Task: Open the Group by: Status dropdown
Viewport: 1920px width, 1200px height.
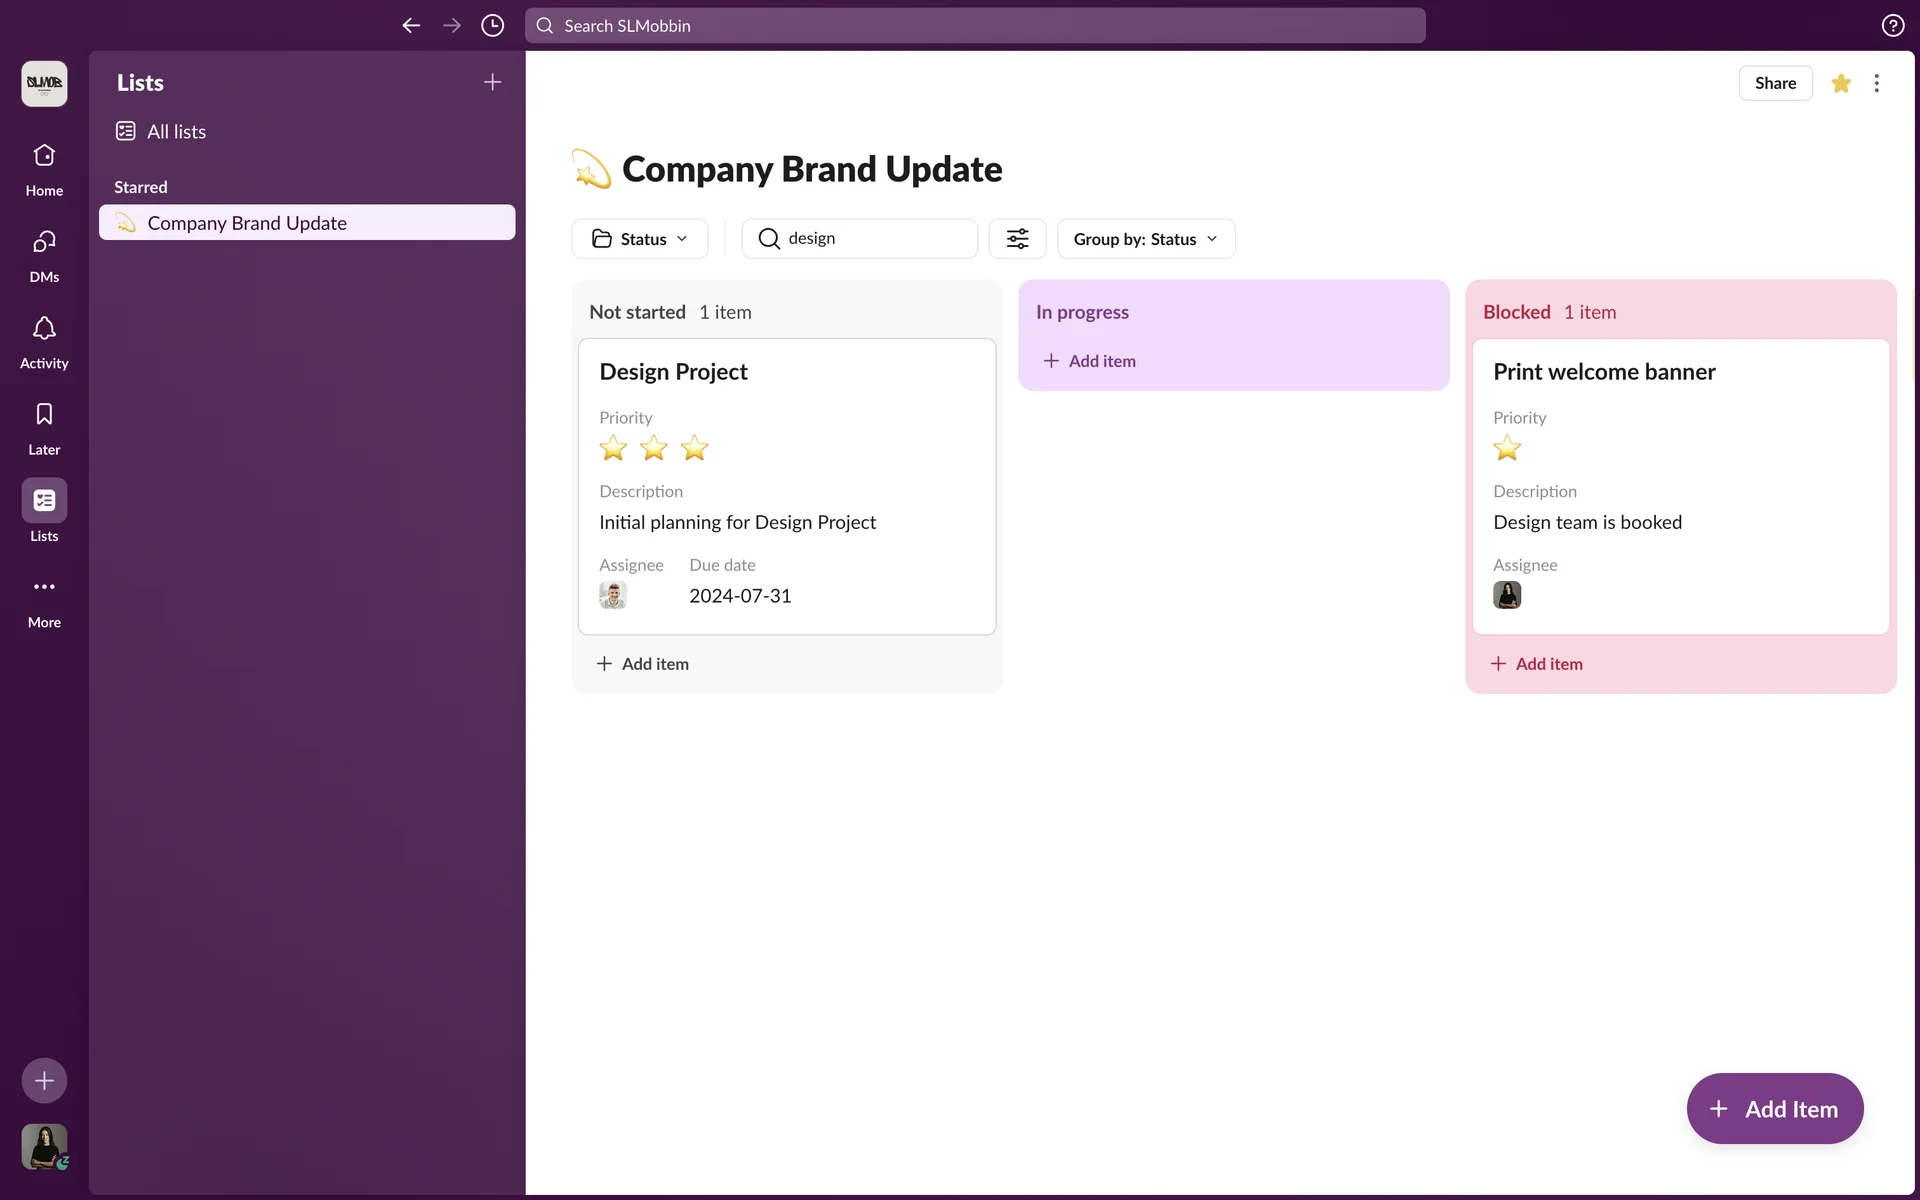Action: click(1146, 239)
